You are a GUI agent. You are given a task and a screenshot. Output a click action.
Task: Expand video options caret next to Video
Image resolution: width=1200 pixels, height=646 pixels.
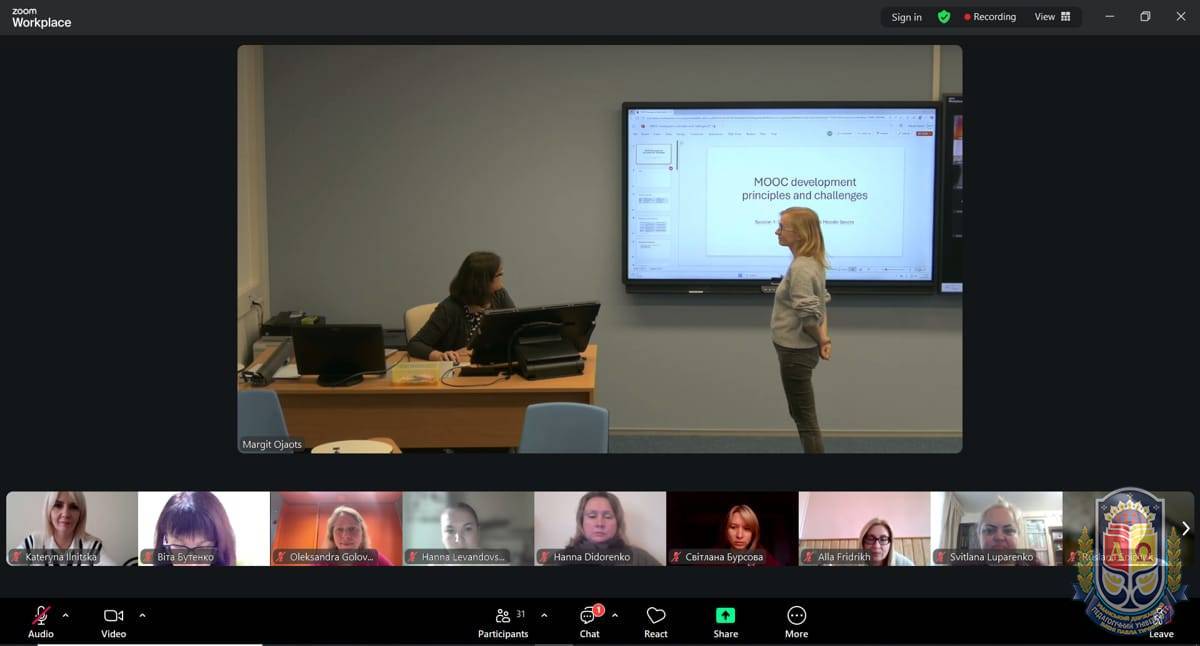click(x=142, y=615)
